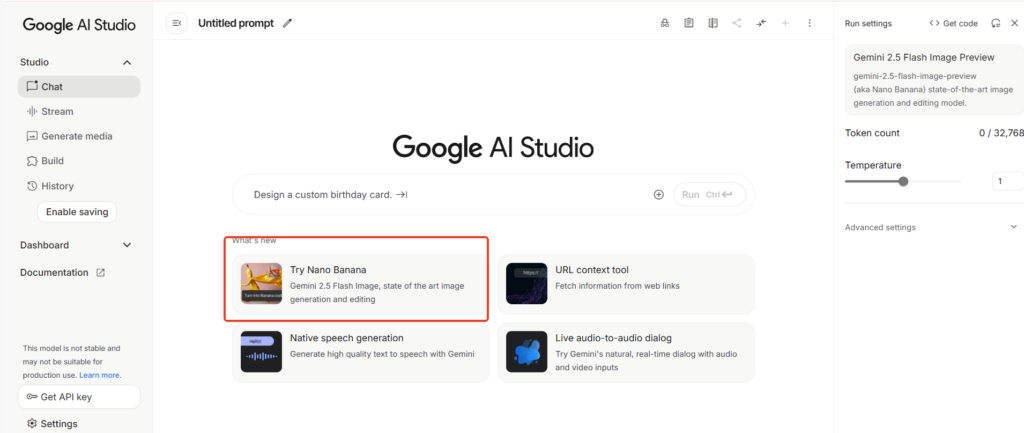Close the Run settings panel
Screen dimensions: 1024x433
point(1014,23)
